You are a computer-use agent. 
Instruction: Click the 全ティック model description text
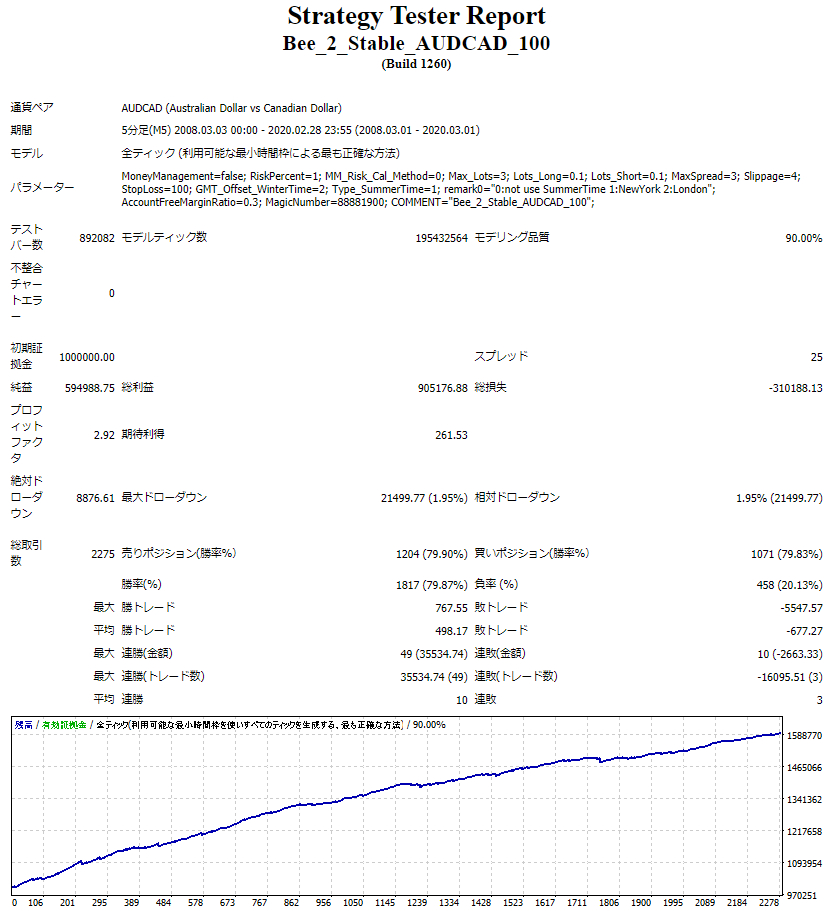coord(260,153)
